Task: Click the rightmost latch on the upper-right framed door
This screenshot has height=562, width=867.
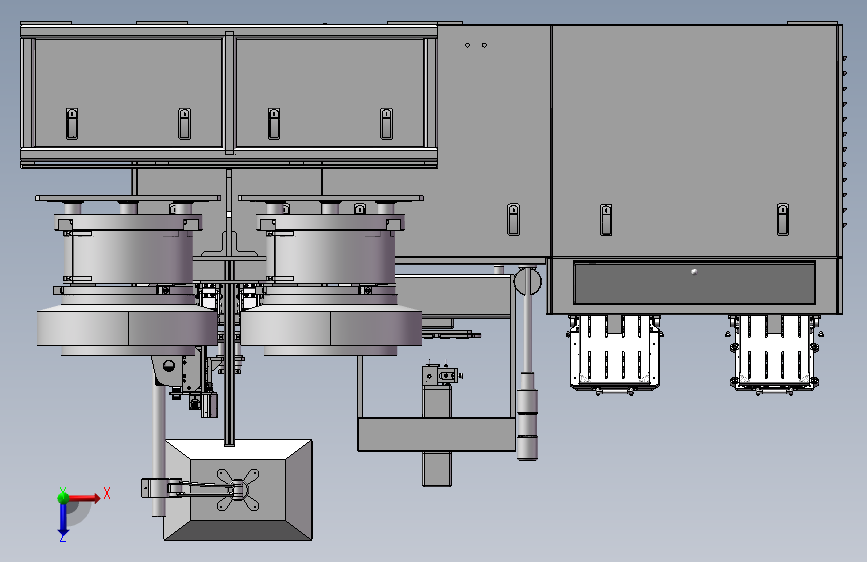Action: click(x=387, y=124)
